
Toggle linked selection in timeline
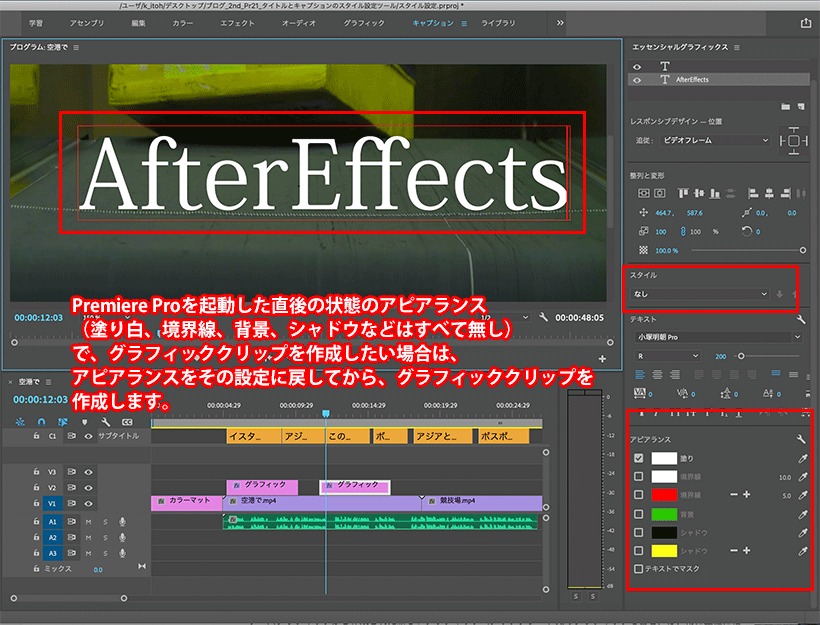(63, 422)
